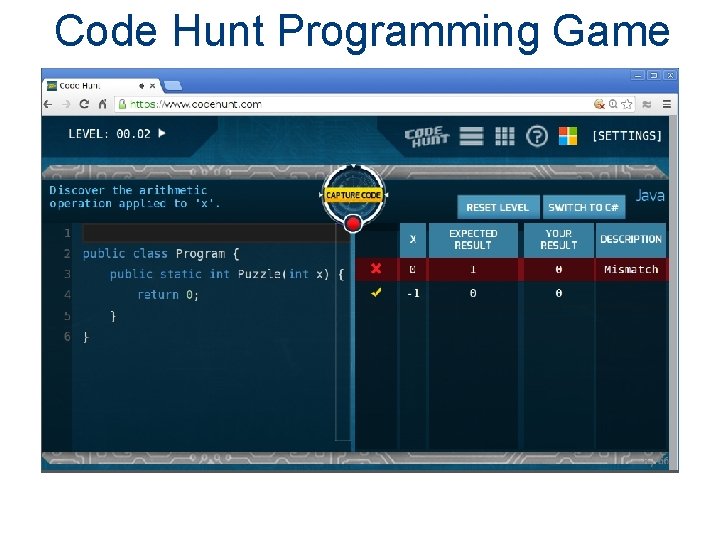Click the -1 value in X column
This screenshot has width=720, height=540.
413,293
